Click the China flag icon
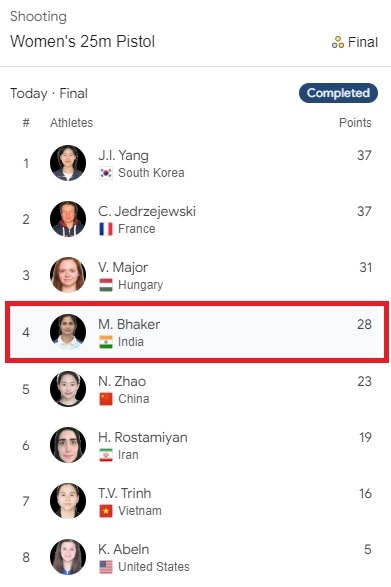Image resolution: width=391 pixels, height=587 pixels. (x=106, y=399)
